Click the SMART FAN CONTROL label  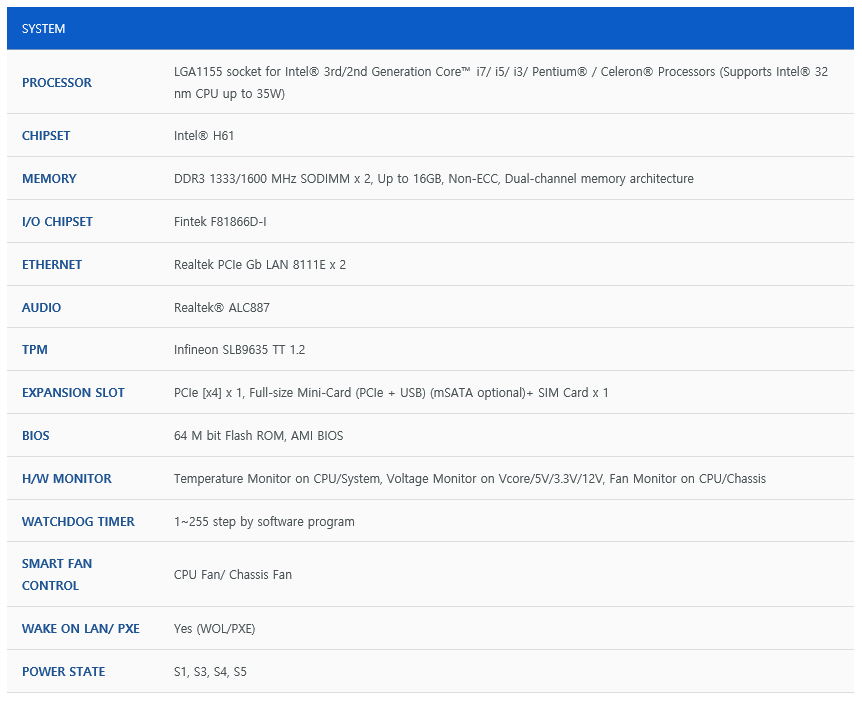[x=57, y=575]
